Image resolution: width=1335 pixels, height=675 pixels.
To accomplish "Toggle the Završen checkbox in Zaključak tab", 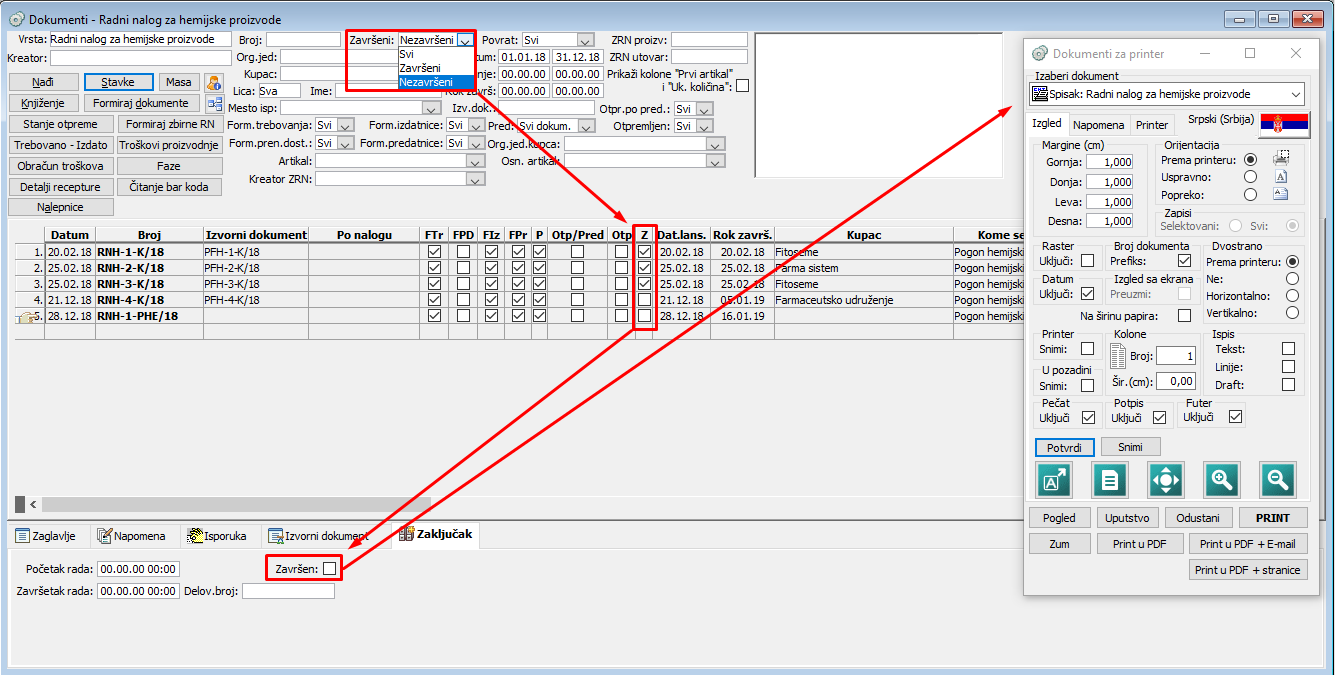I will (x=330, y=569).
